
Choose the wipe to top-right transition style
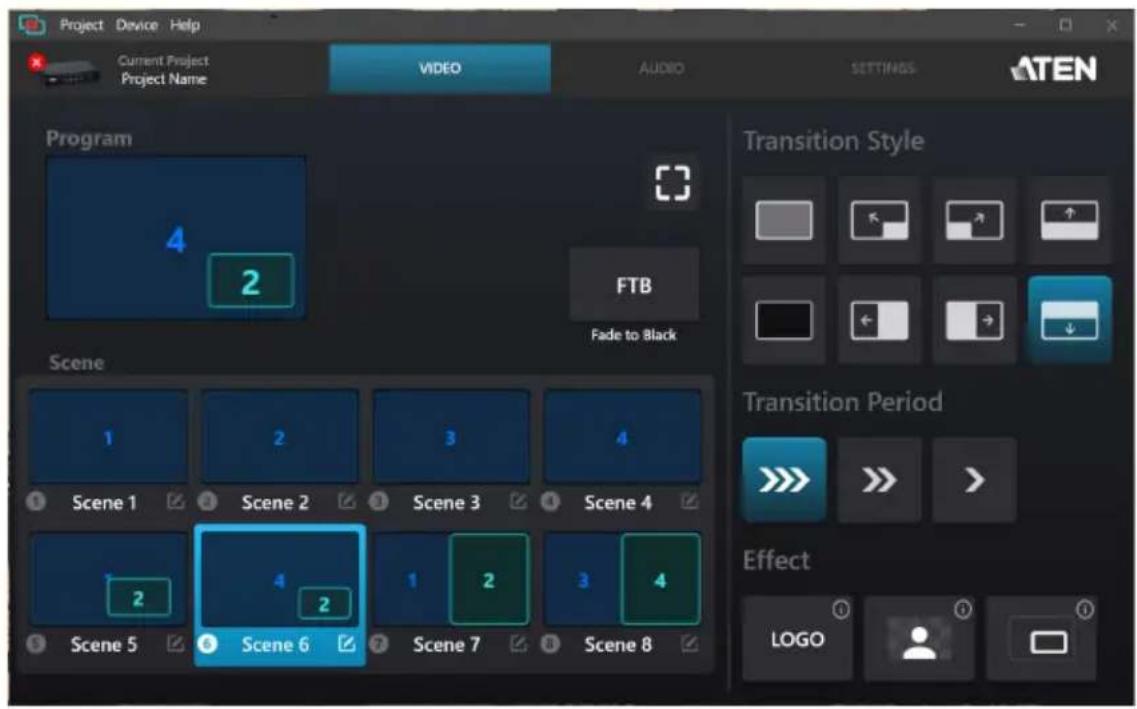[x=975, y=220]
